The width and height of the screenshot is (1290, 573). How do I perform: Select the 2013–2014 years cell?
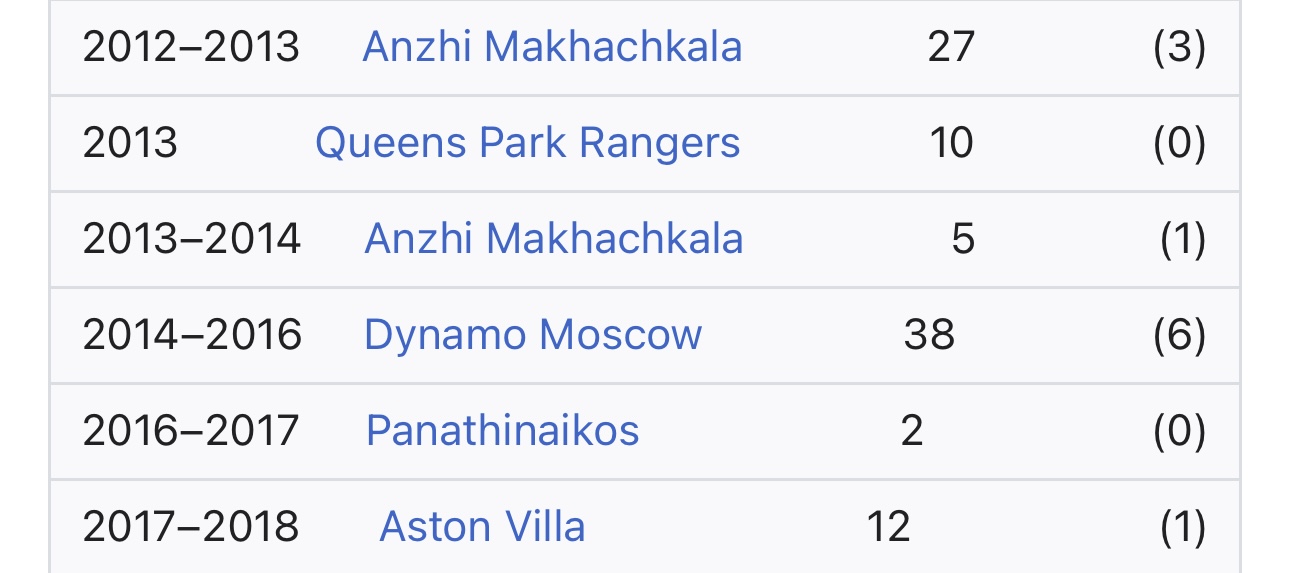(191, 240)
